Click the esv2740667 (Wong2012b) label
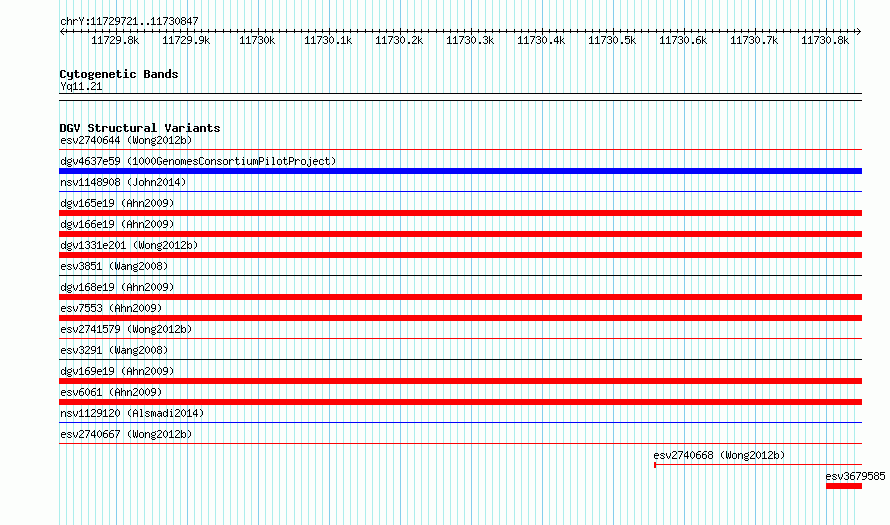Screen dimensions: 890x525 126,434
